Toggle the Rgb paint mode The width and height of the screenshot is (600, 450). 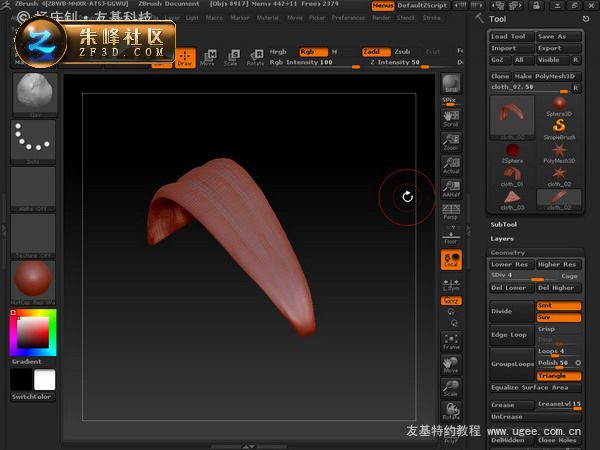[x=313, y=52]
